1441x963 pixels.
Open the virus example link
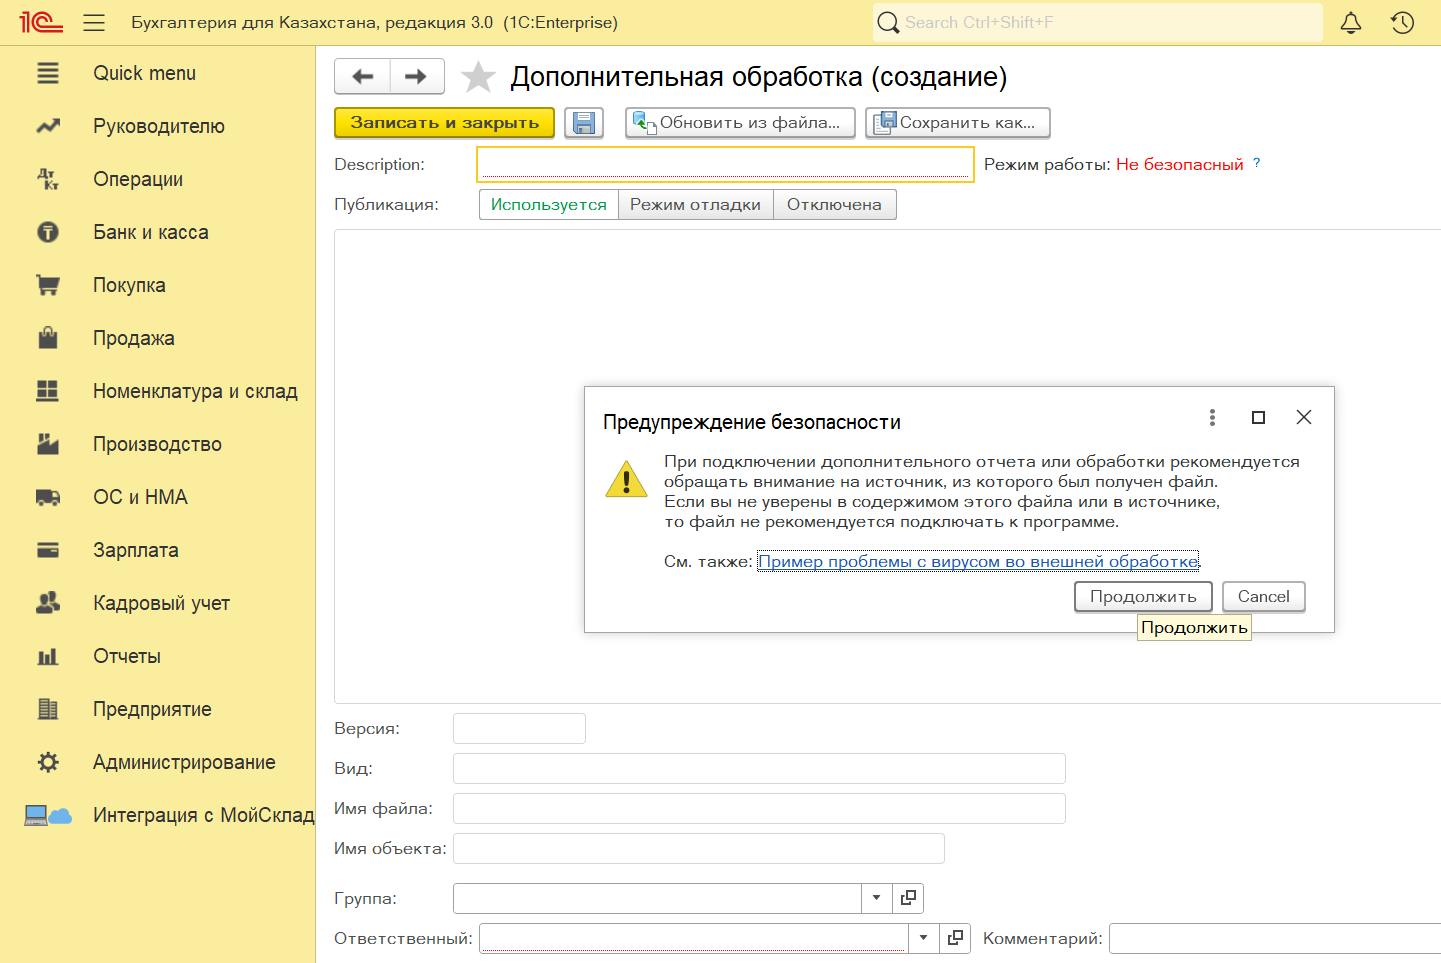coord(978,562)
